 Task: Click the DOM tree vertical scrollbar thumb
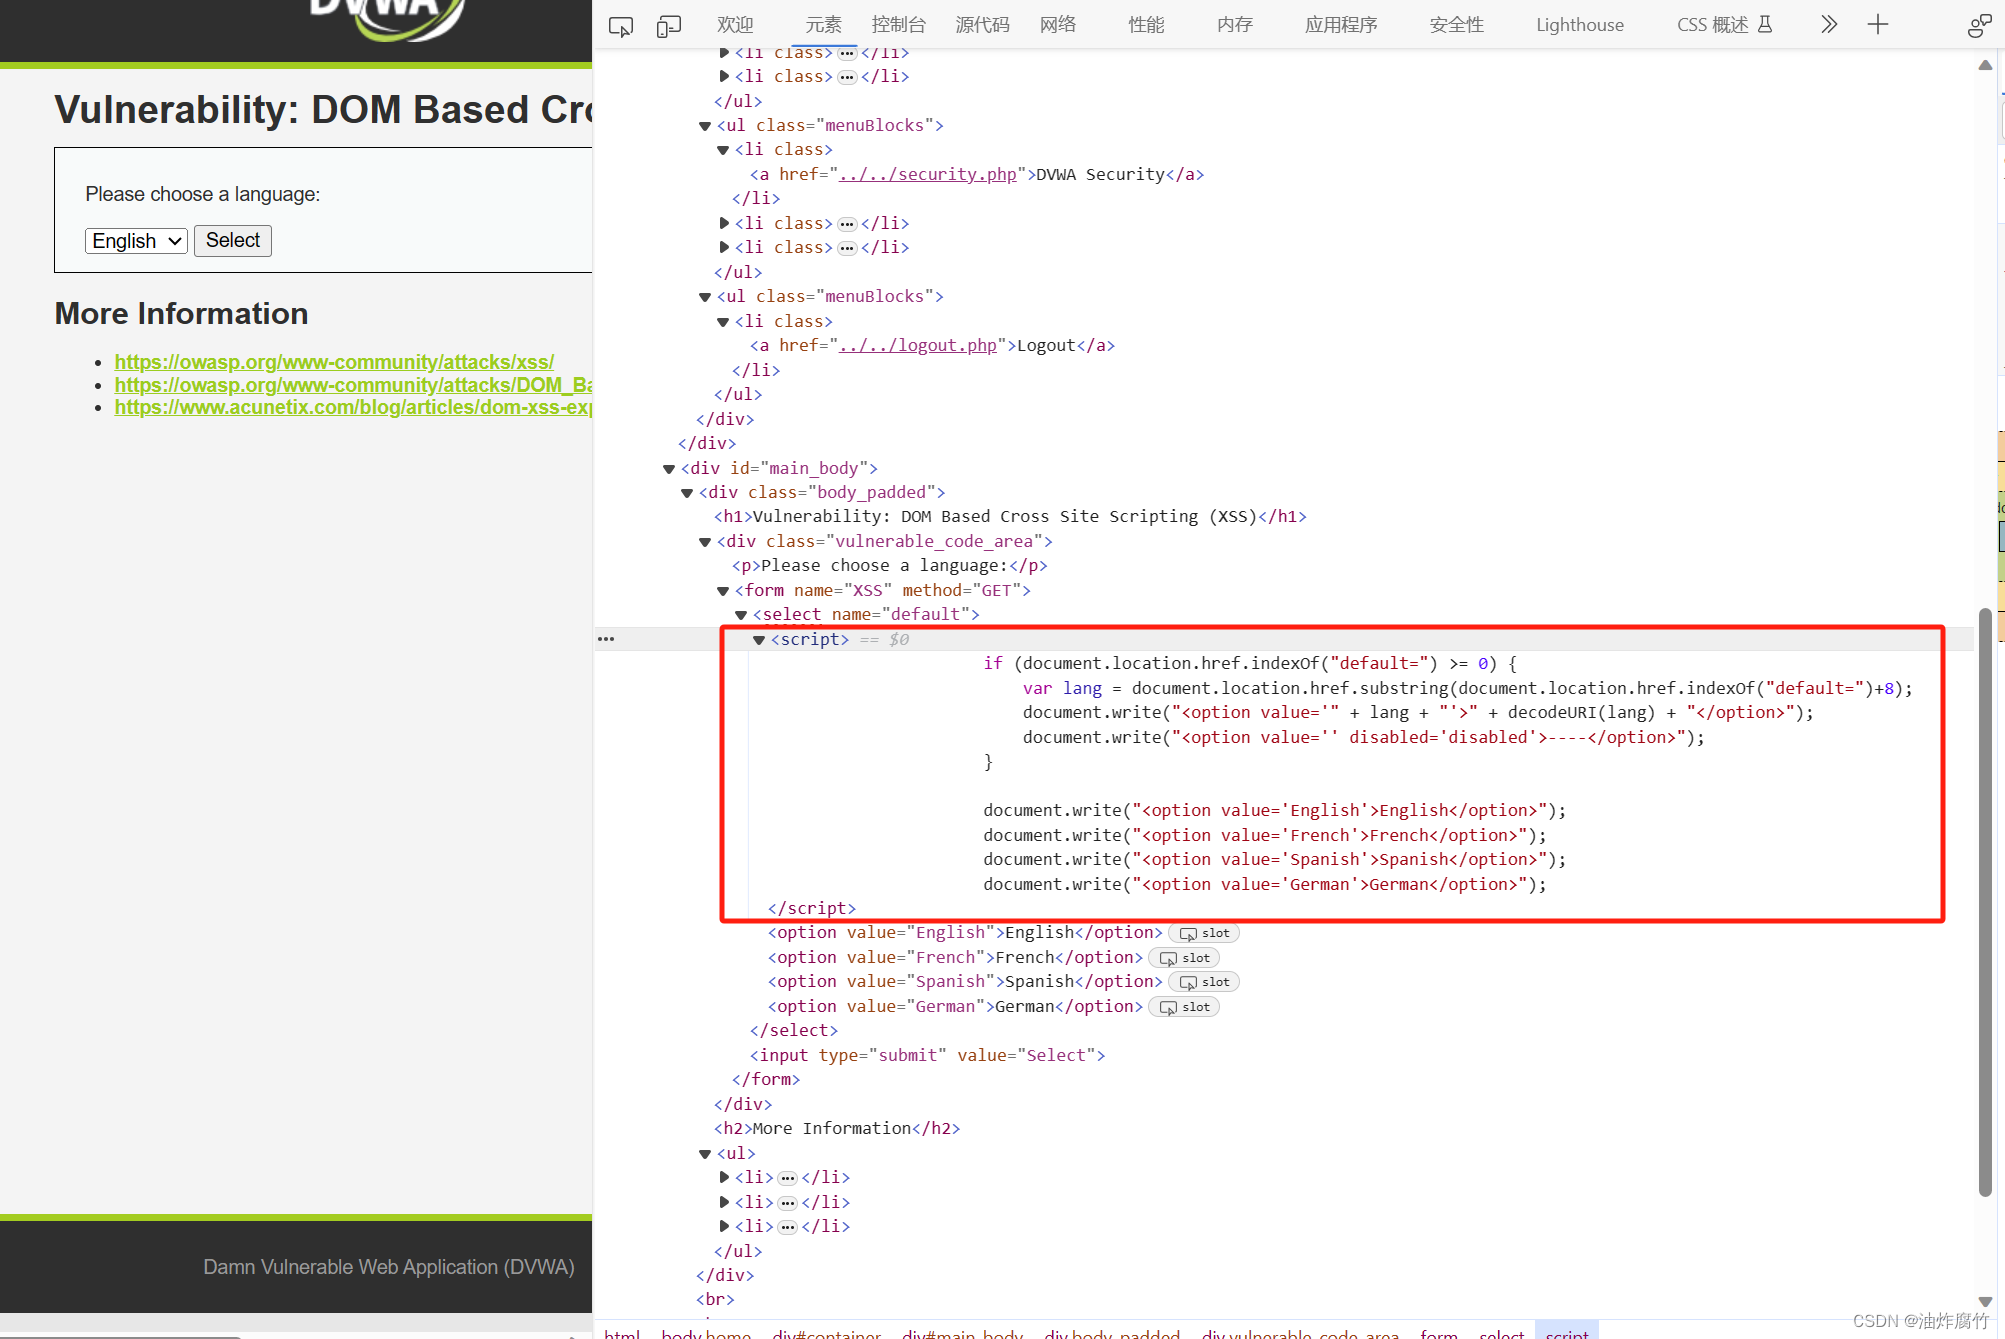[x=1984, y=900]
